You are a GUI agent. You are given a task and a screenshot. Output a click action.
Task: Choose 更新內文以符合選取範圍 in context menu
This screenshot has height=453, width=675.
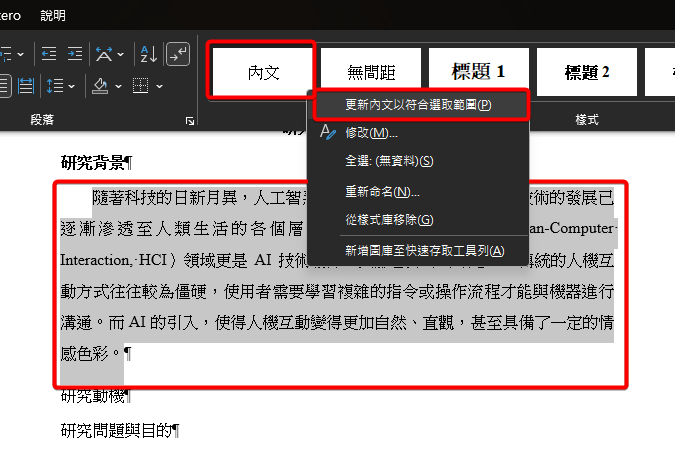point(417,104)
